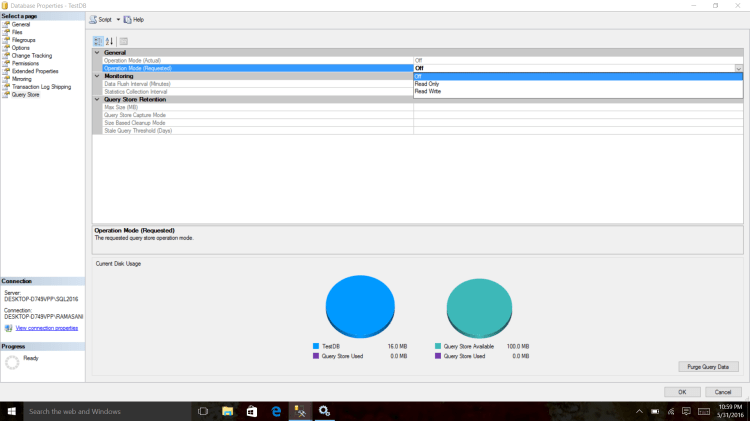This screenshot has height=421, width=750.
Task: Choose Read Write in operation mode list
Action: (427, 91)
